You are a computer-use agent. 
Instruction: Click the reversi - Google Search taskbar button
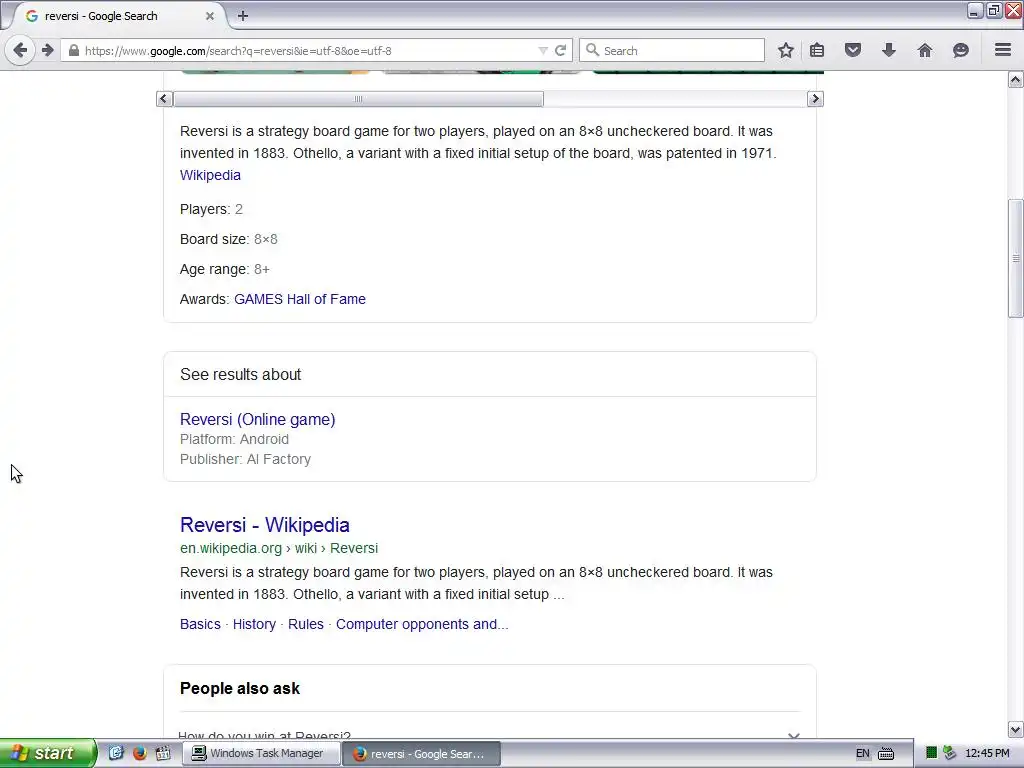coord(421,754)
